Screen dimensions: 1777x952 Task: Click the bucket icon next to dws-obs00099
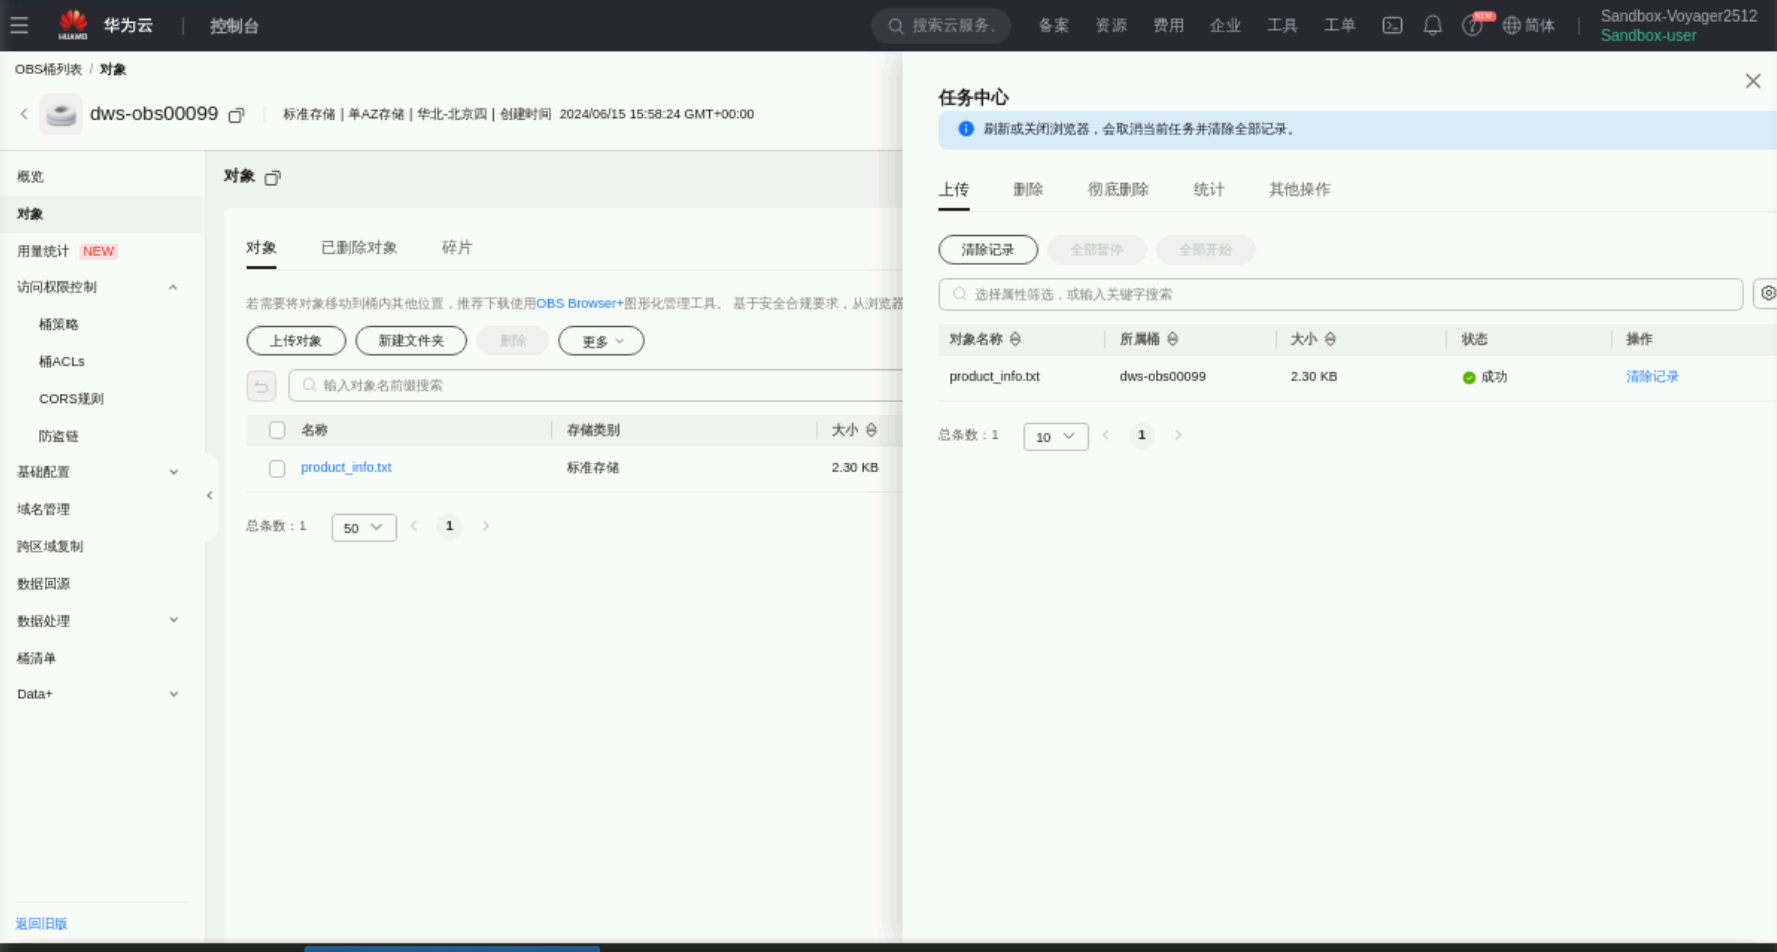(x=61, y=114)
